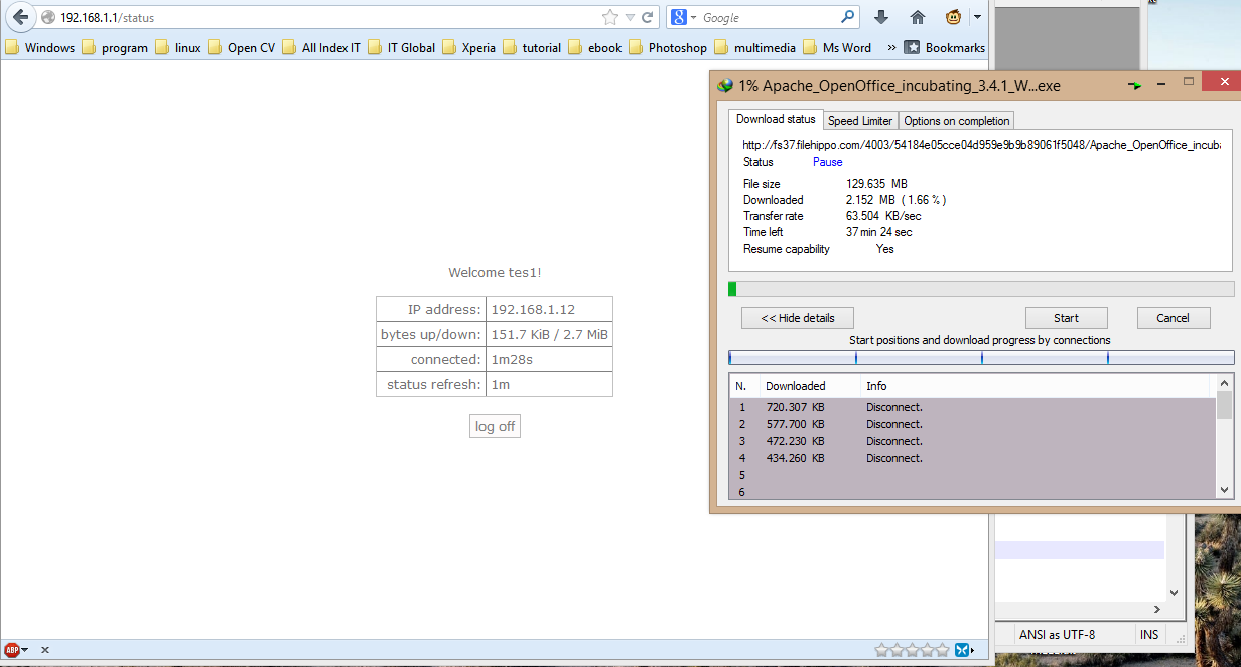Open the downloads arrow button
This screenshot has height=667, width=1241.
(881, 17)
